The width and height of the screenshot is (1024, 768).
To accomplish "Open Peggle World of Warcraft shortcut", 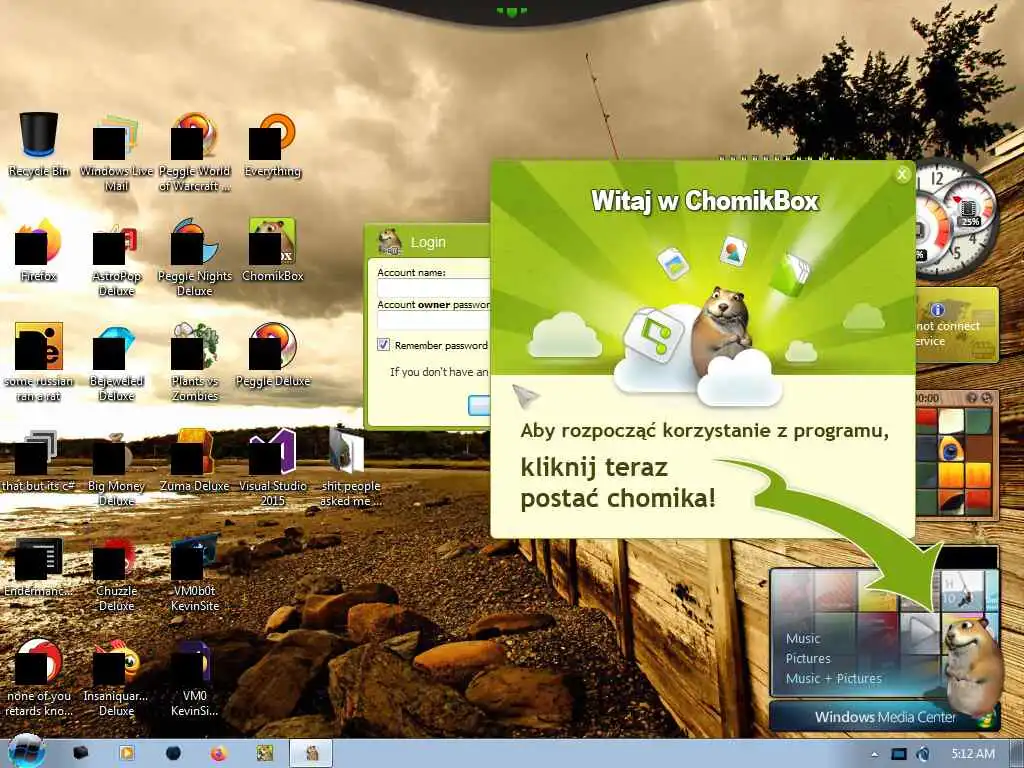I will [x=195, y=153].
